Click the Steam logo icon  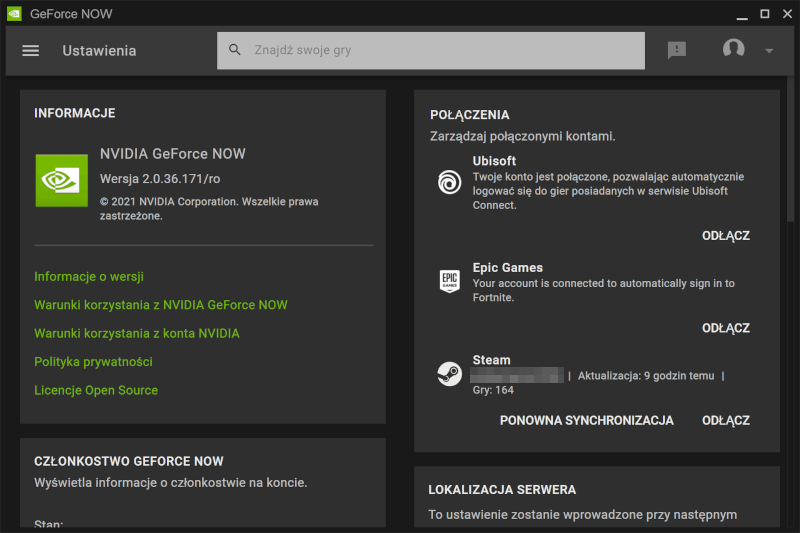(x=449, y=374)
